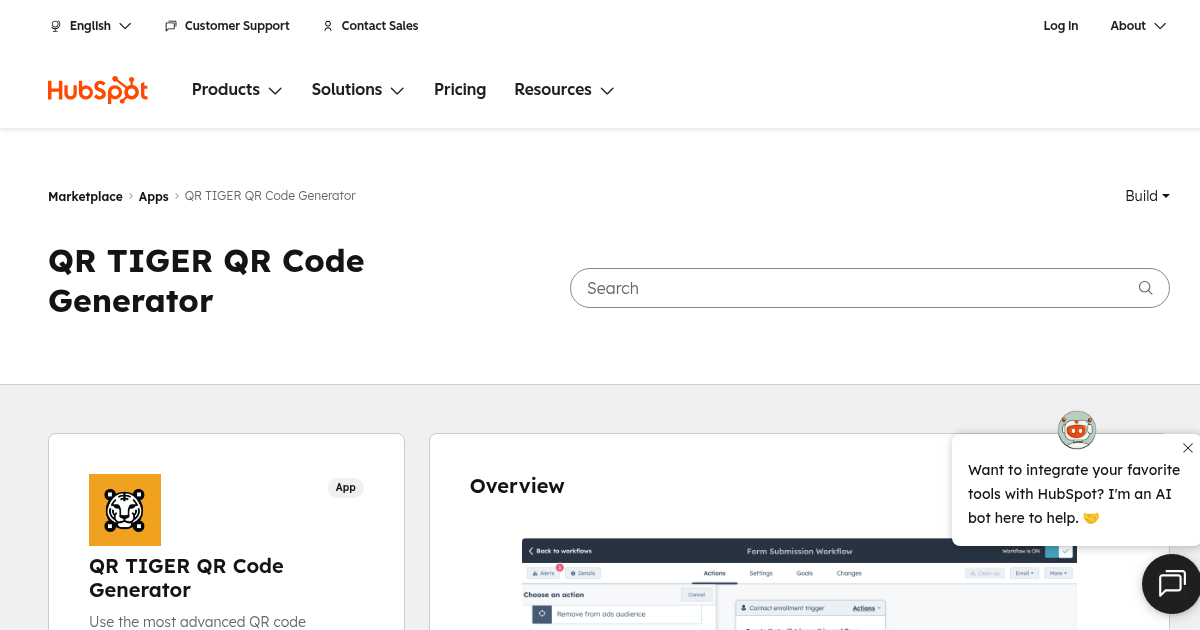Click the HubSpot logo
The height and width of the screenshot is (630, 1200).
[98, 90]
